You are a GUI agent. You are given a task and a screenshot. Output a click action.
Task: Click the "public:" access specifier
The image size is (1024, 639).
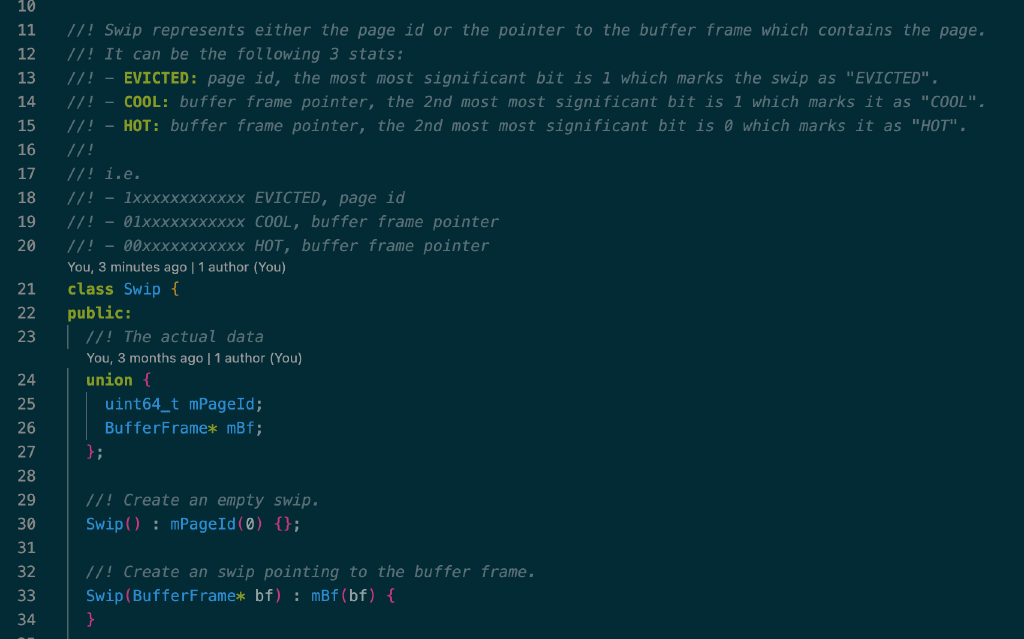(99, 313)
